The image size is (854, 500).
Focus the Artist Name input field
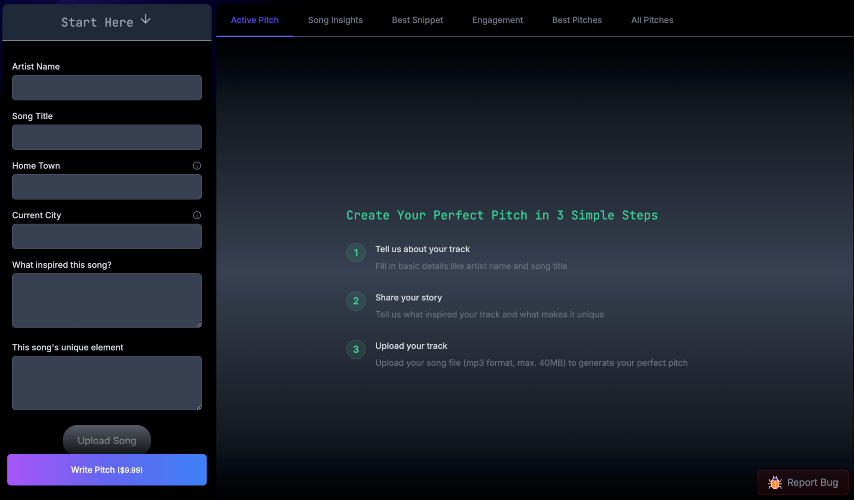tap(107, 88)
